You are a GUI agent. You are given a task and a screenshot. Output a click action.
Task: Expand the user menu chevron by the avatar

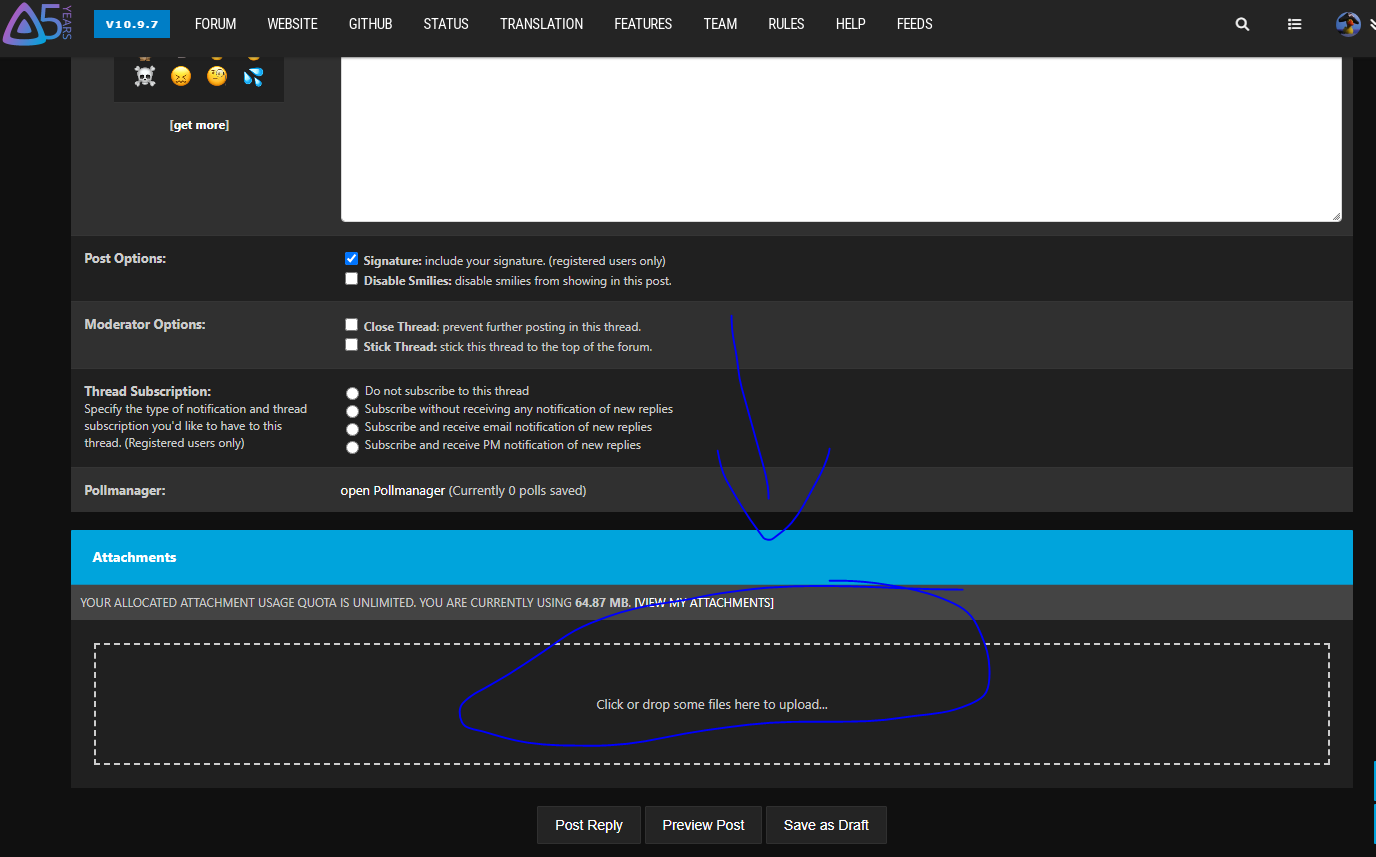coord(1370,26)
